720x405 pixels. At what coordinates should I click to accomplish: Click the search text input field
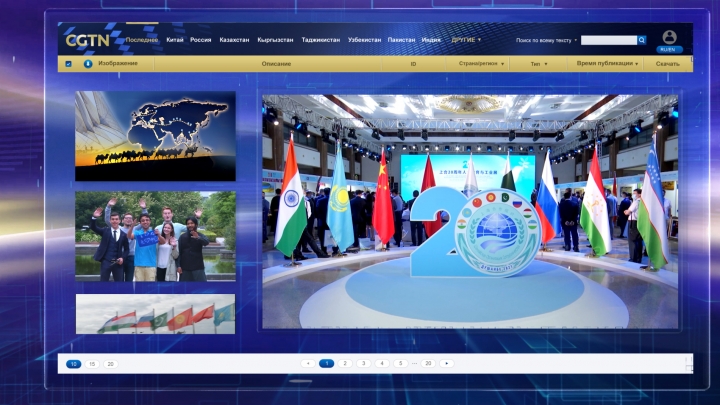point(608,40)
